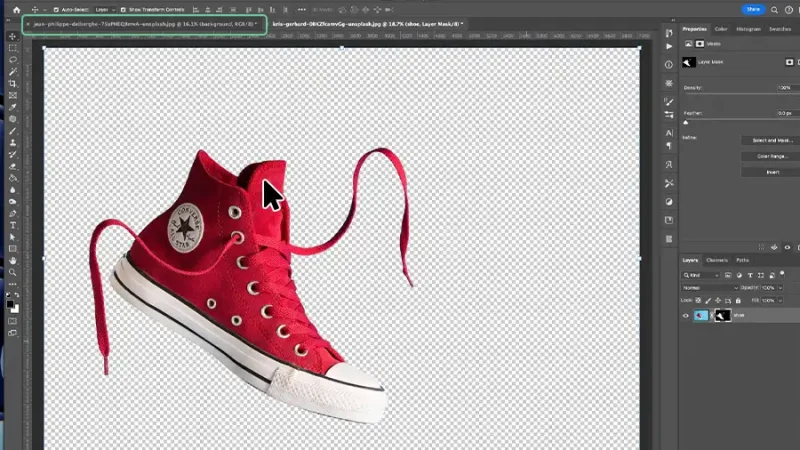Click the Select and Mask button
This screenshot has width=800, height=450.
772,140
